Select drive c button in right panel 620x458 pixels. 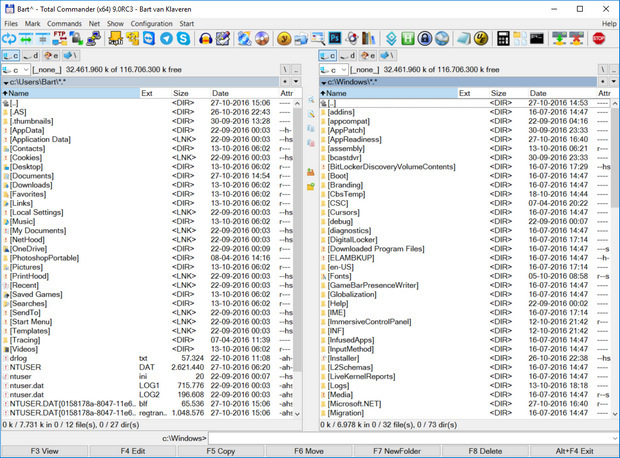point(328,56)
